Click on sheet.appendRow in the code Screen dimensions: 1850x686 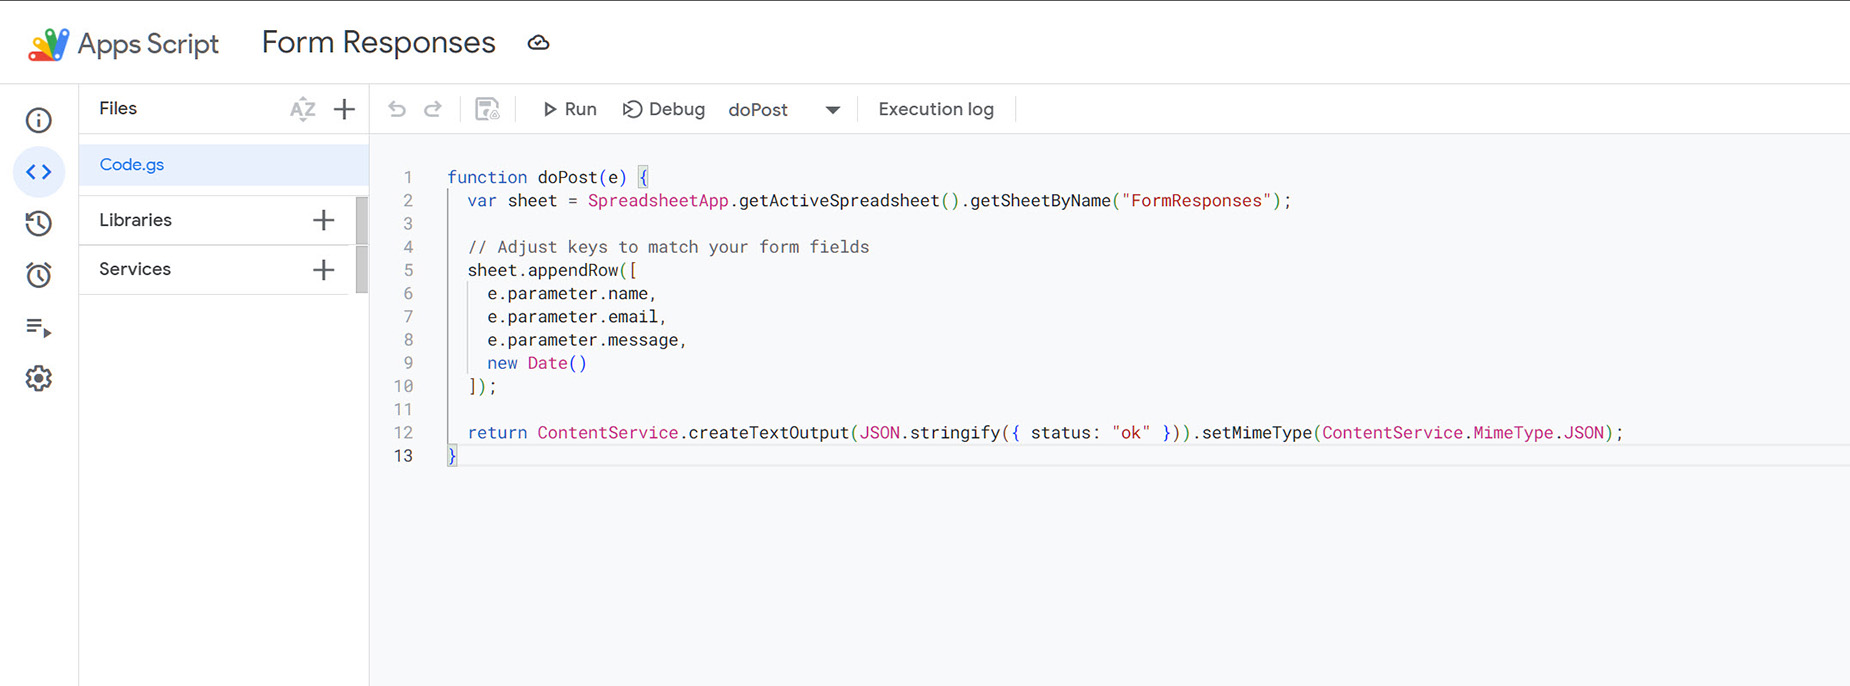(x=543, y=270)
